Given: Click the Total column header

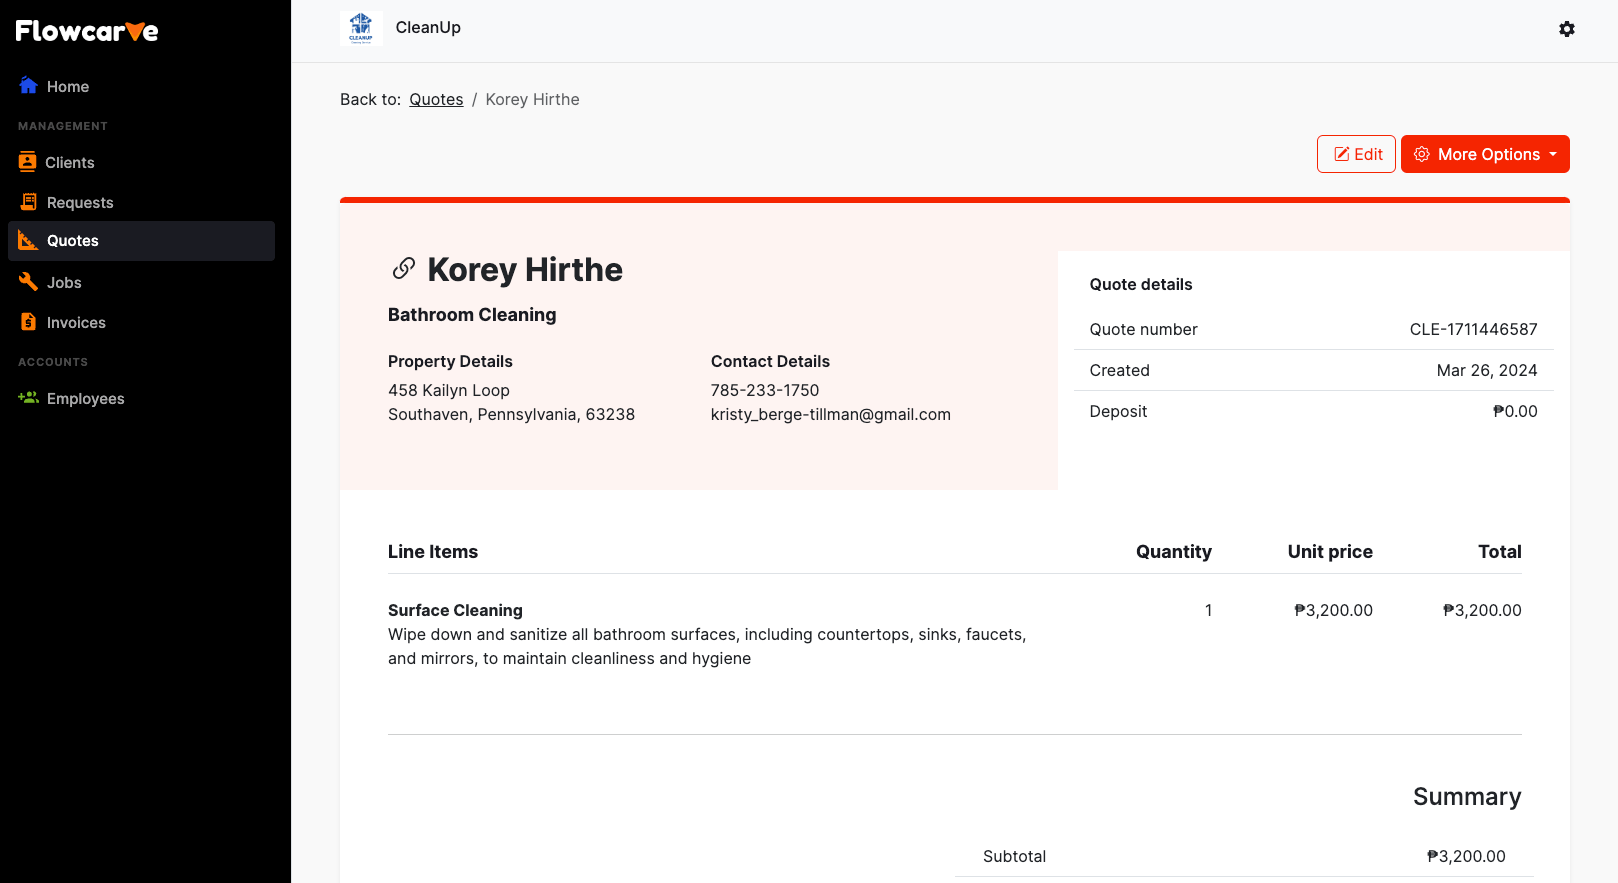Looking at the screenshot, I should pos(1500,551).
